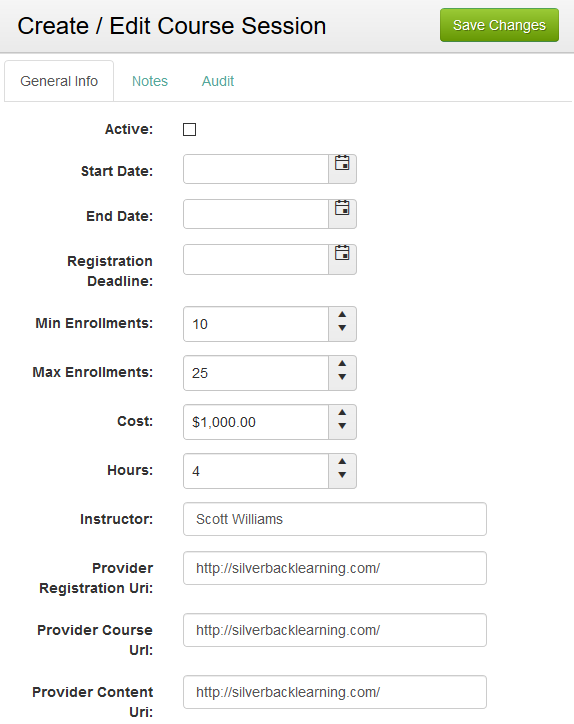Screen dimensions: 574x724
Task: Increase Max Enrollments with up arrow
Action: [x=342, y=364]
